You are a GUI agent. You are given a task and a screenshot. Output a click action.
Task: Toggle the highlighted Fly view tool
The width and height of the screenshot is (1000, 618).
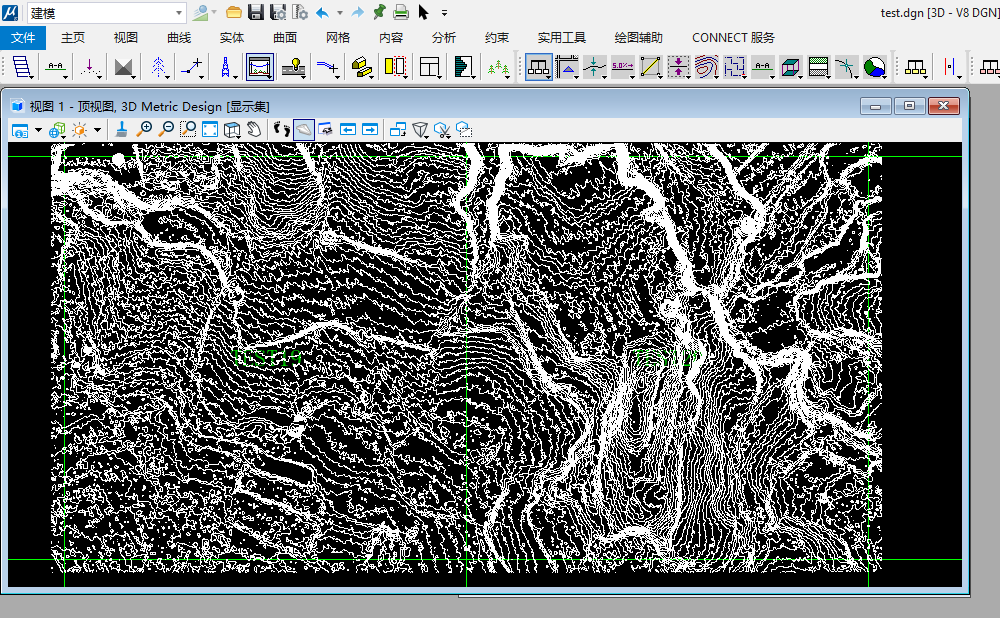point(304,129)
